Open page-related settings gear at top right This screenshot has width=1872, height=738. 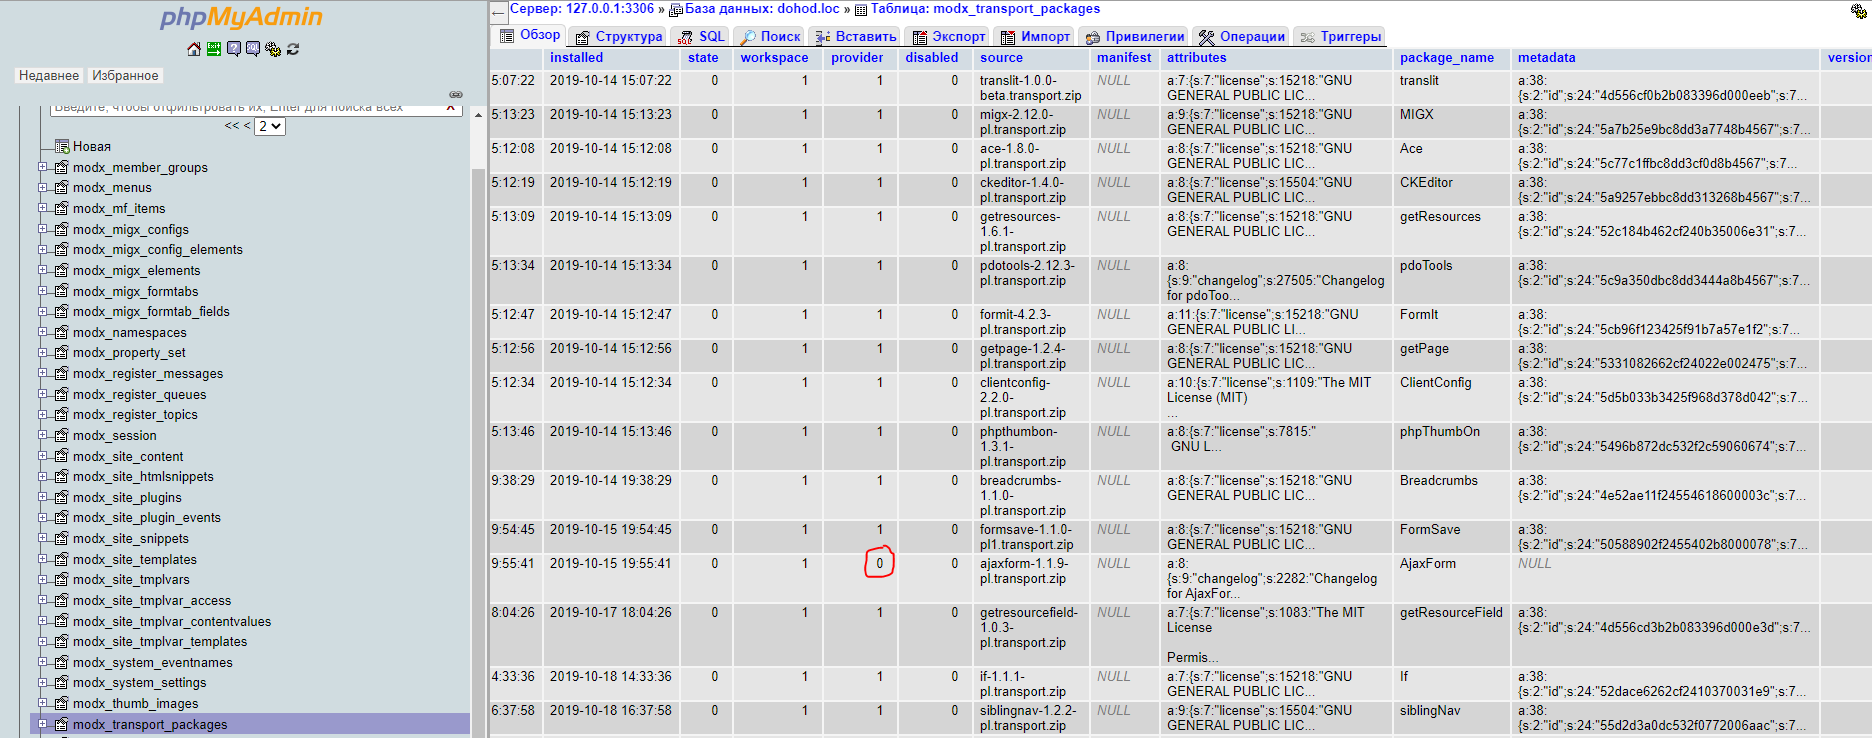pyautogui.click(x=1859, y=11)
